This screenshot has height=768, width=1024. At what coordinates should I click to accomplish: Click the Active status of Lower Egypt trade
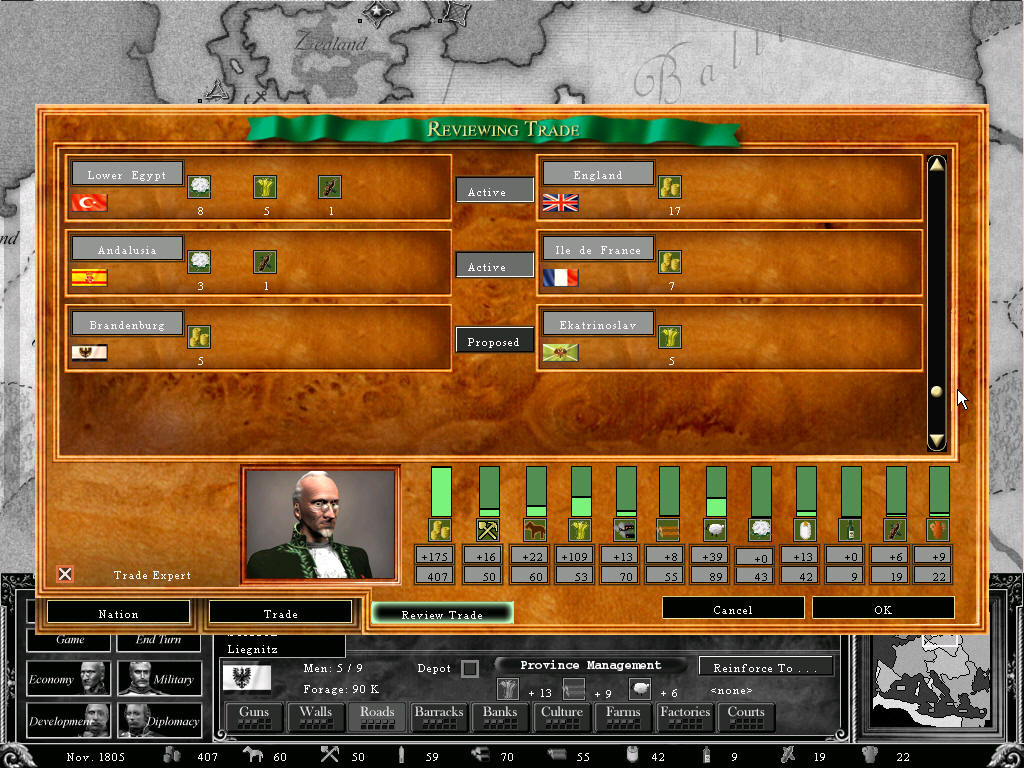pyautogui.click(x=494, y=191)
